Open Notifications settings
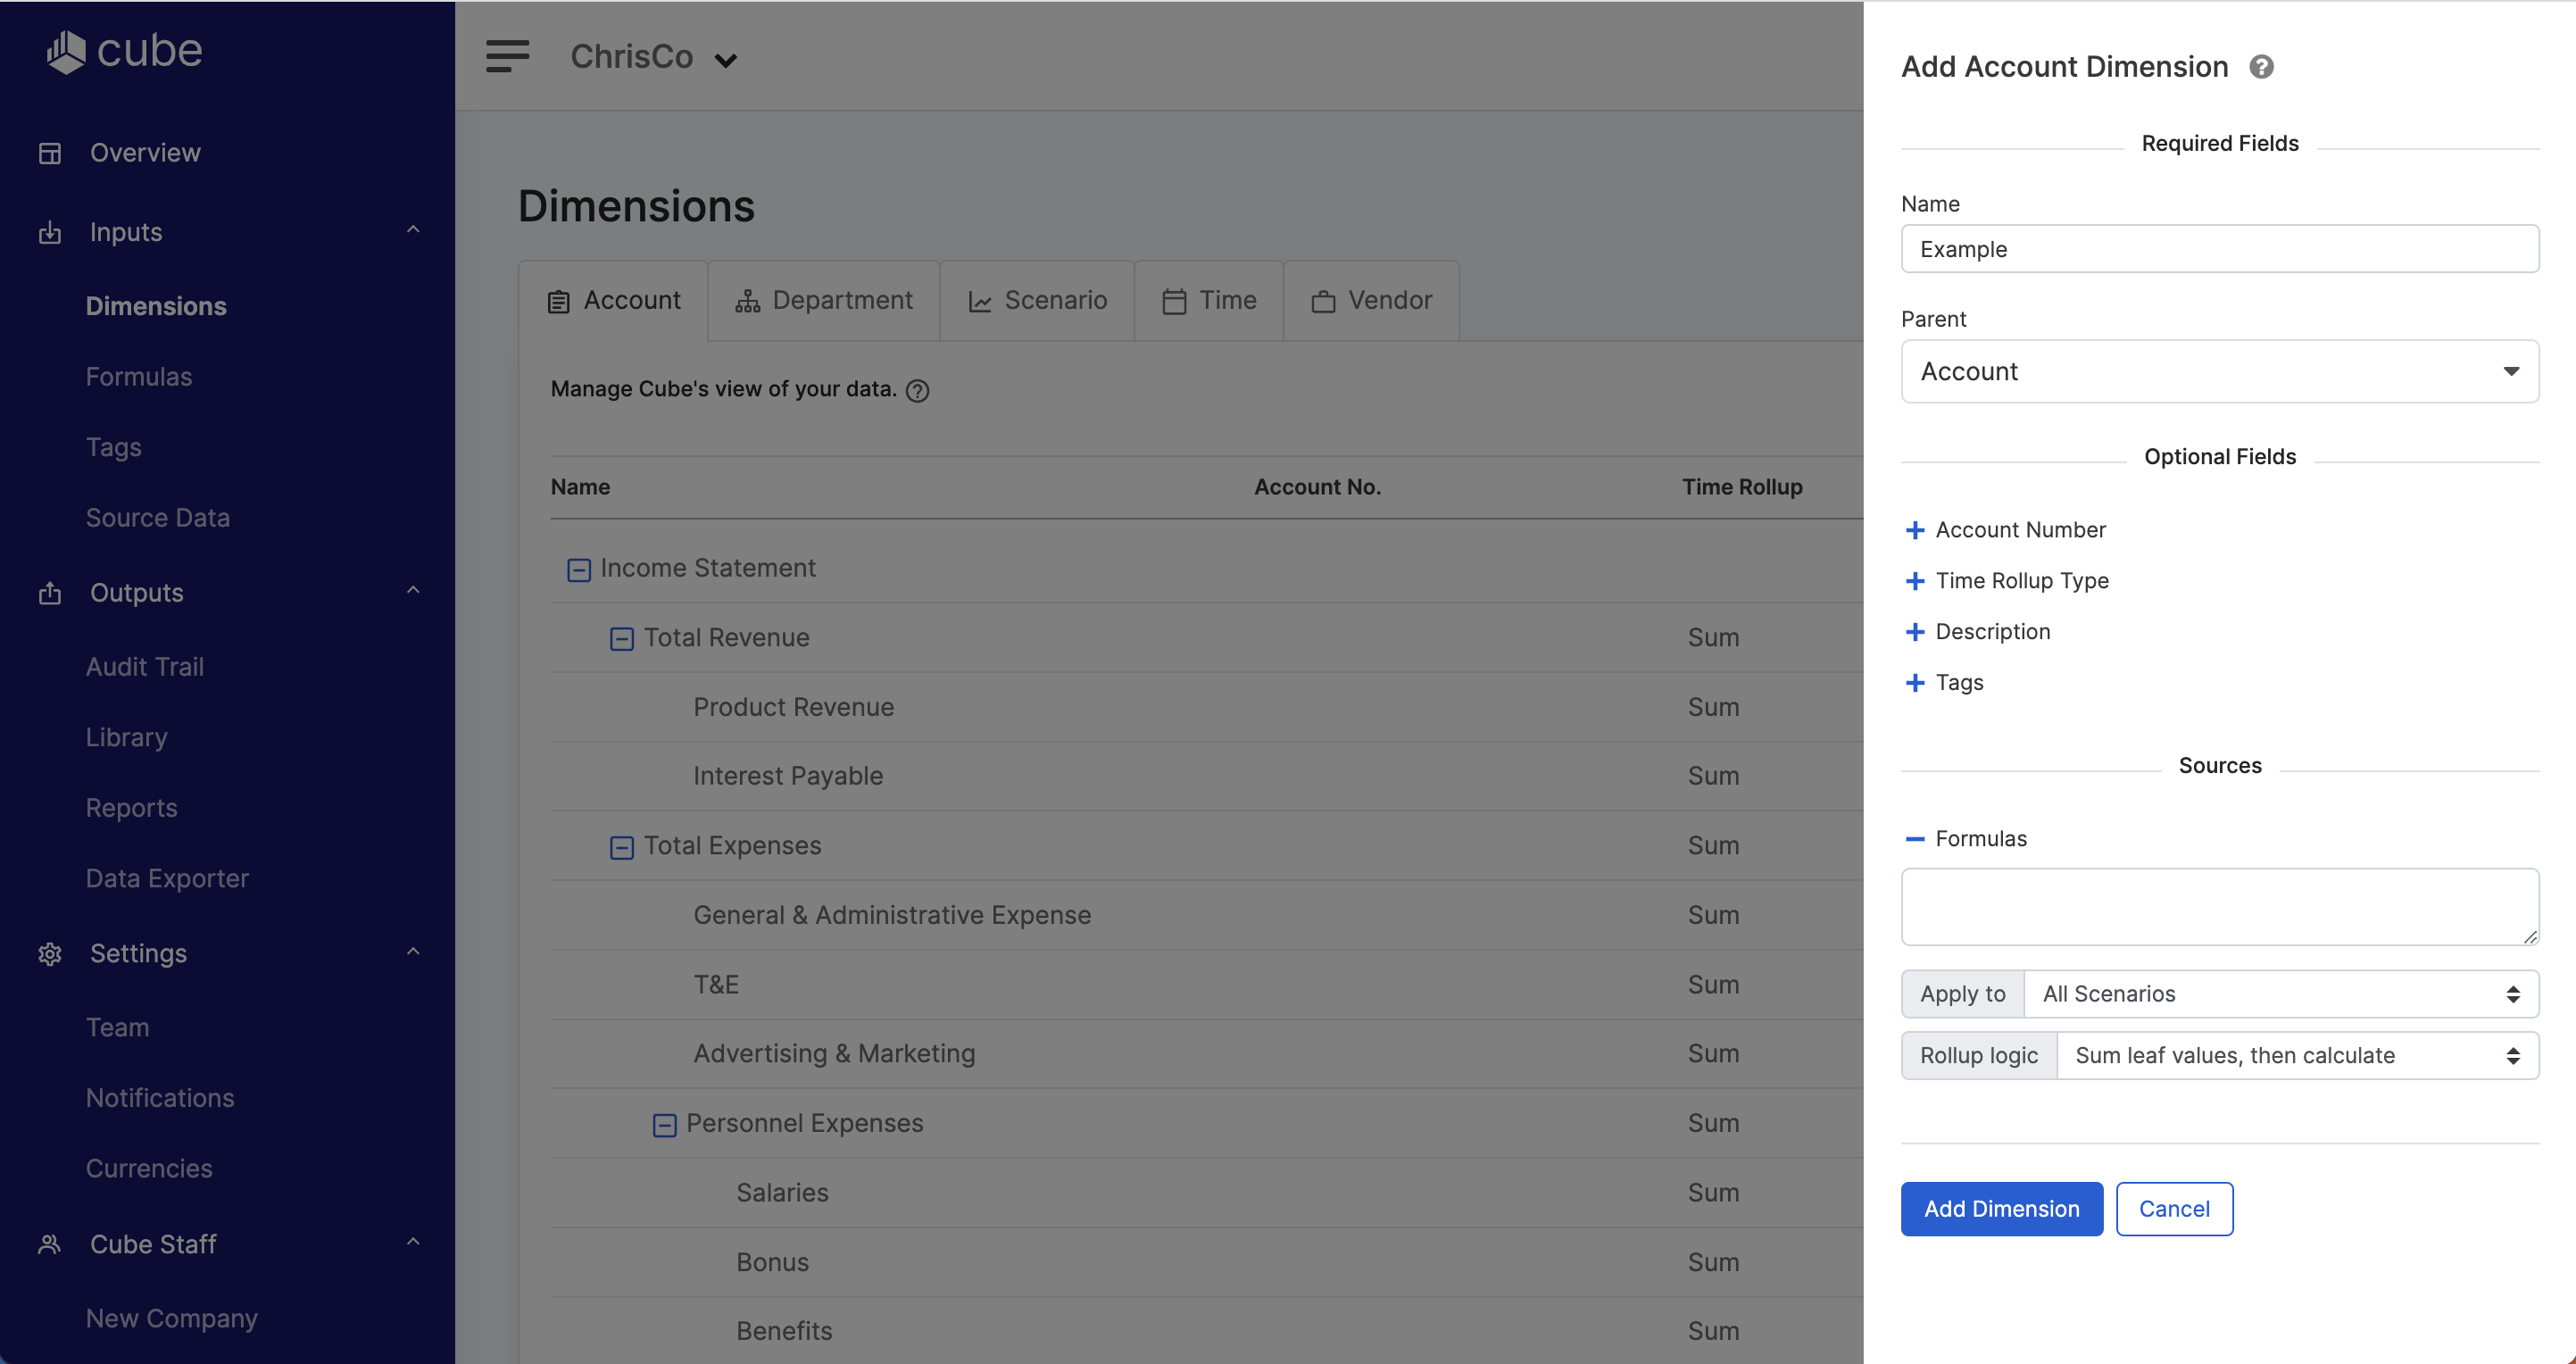 pos(160,1099)
